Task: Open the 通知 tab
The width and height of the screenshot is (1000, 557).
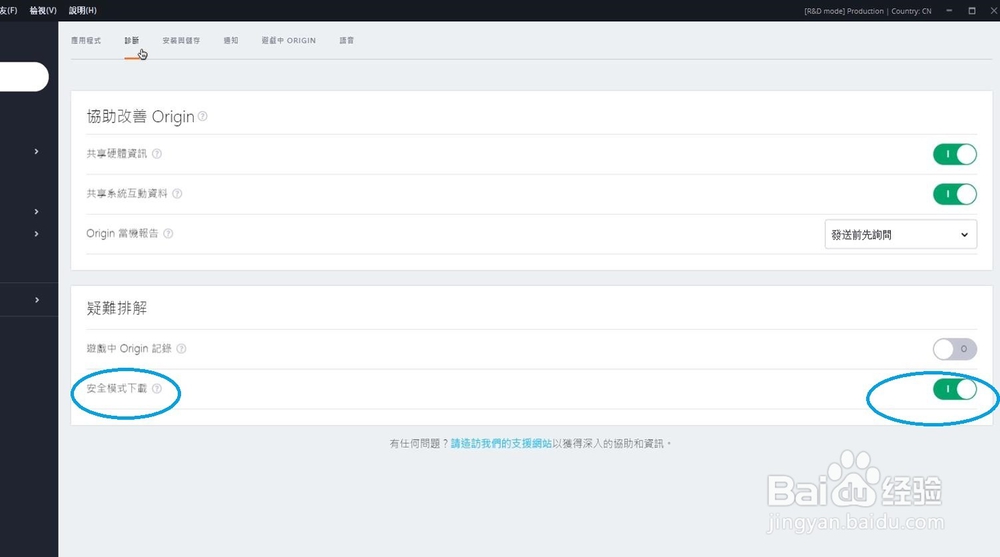Action: coord(231,40)
